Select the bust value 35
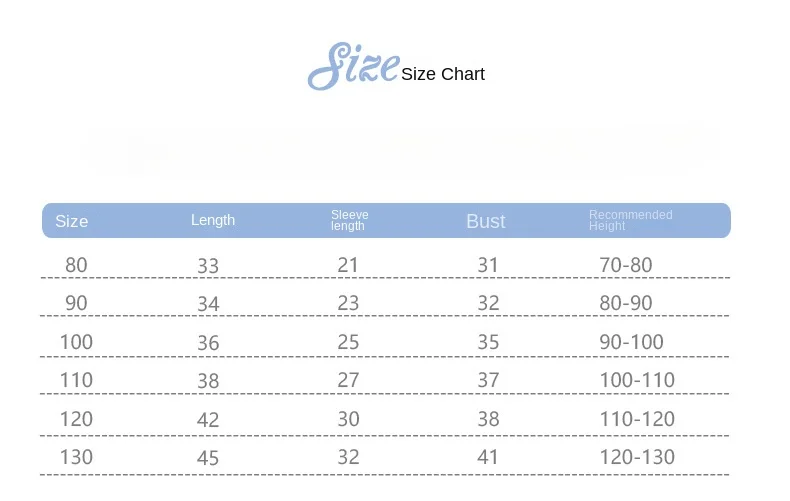This screenshot has height=501, width=790. pos(488,342)
